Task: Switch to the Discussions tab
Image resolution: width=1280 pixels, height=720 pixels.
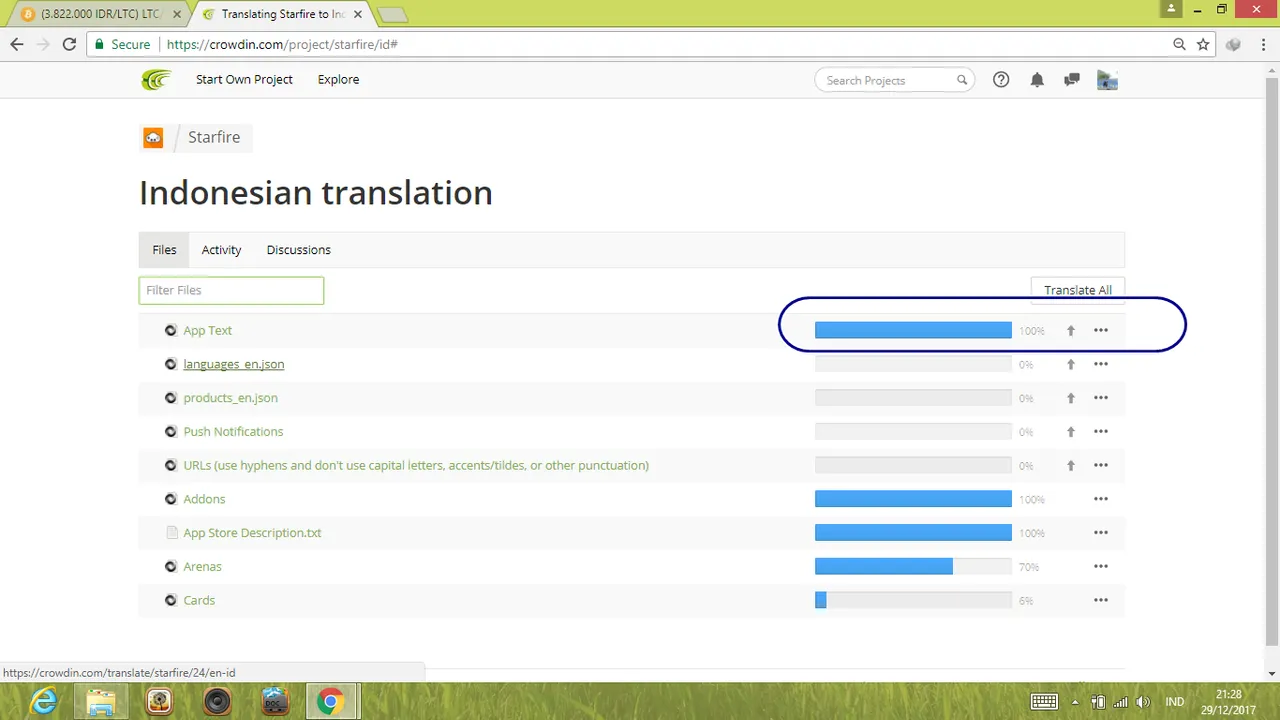Action: [x=298, y=250]
